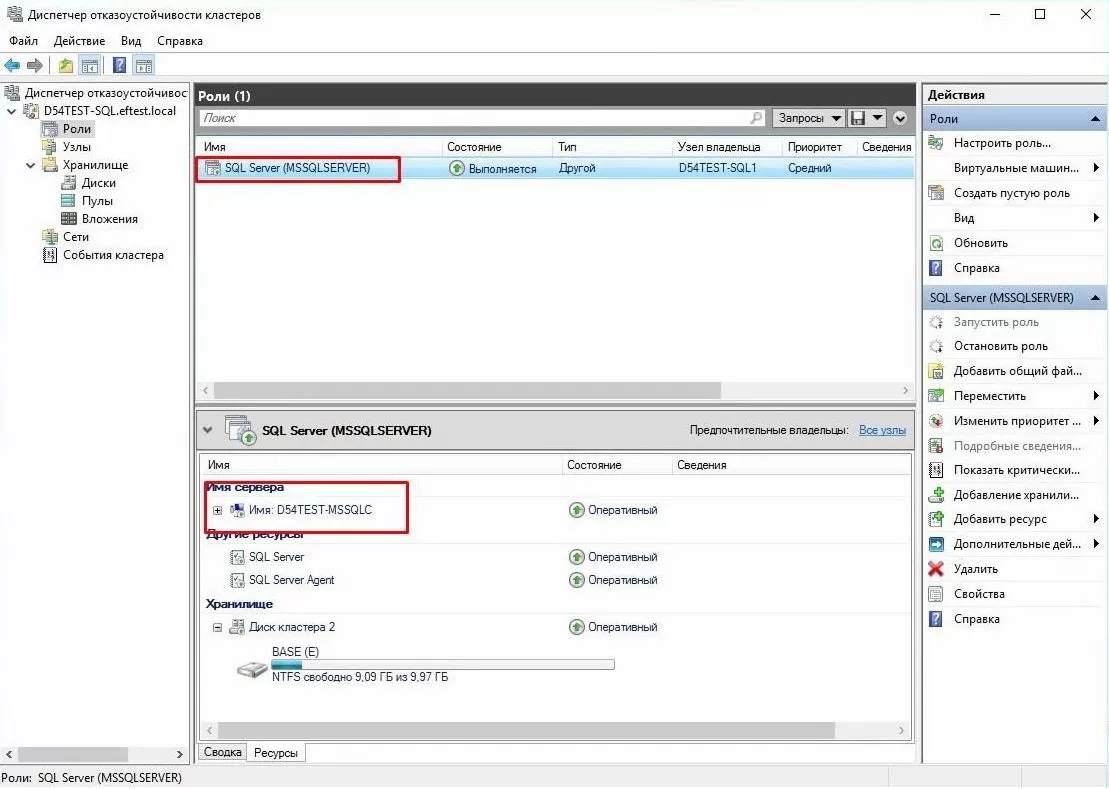Image resolution: width=1109 pixels, height=789 pixels.
Task: Click the Back arrow toolbar icon
Action: 12,66
